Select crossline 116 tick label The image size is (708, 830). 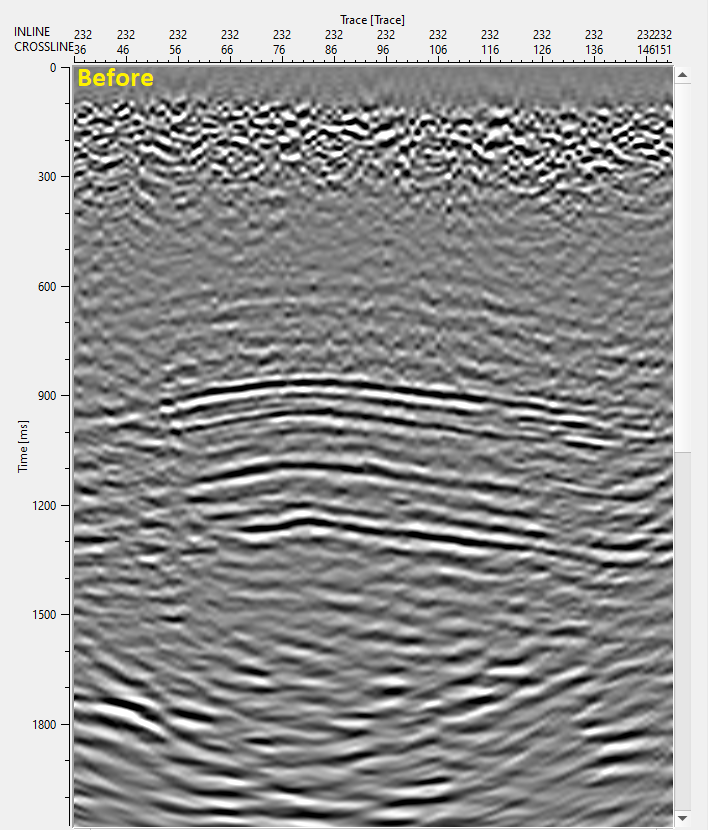[490, 50]
